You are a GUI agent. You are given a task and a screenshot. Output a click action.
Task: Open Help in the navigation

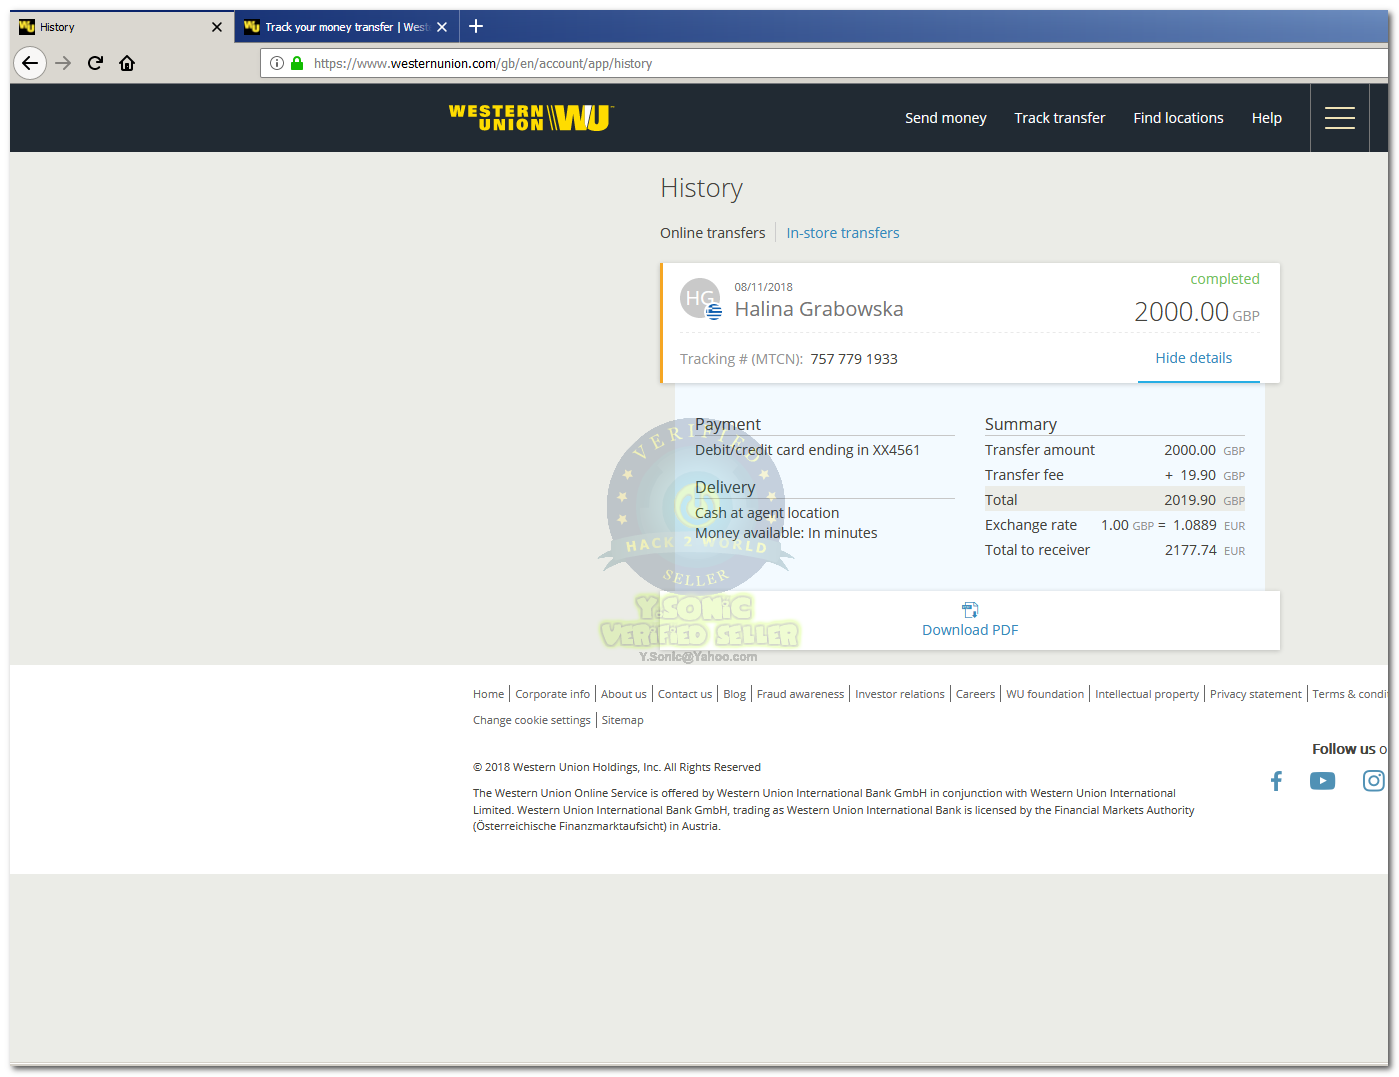pyautogui.click(x=1266, y=118)
